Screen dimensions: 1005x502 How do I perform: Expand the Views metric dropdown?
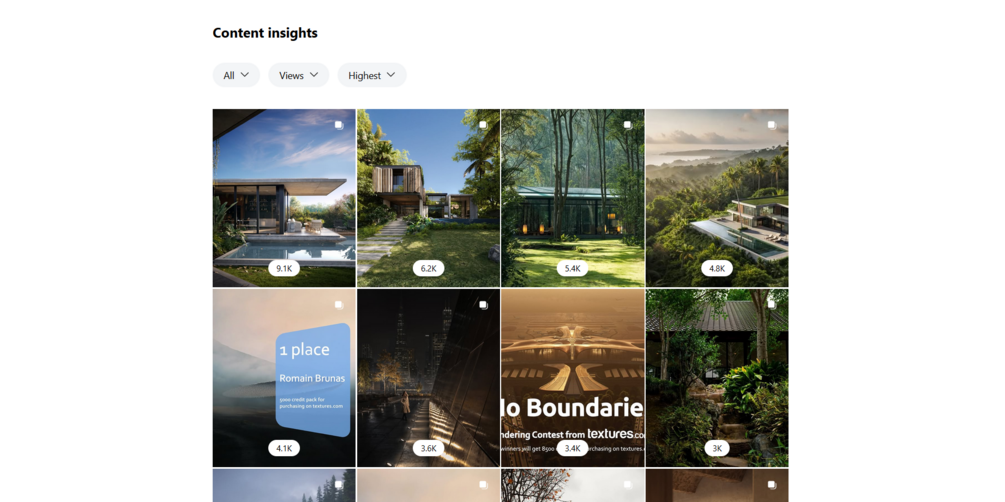299,75
